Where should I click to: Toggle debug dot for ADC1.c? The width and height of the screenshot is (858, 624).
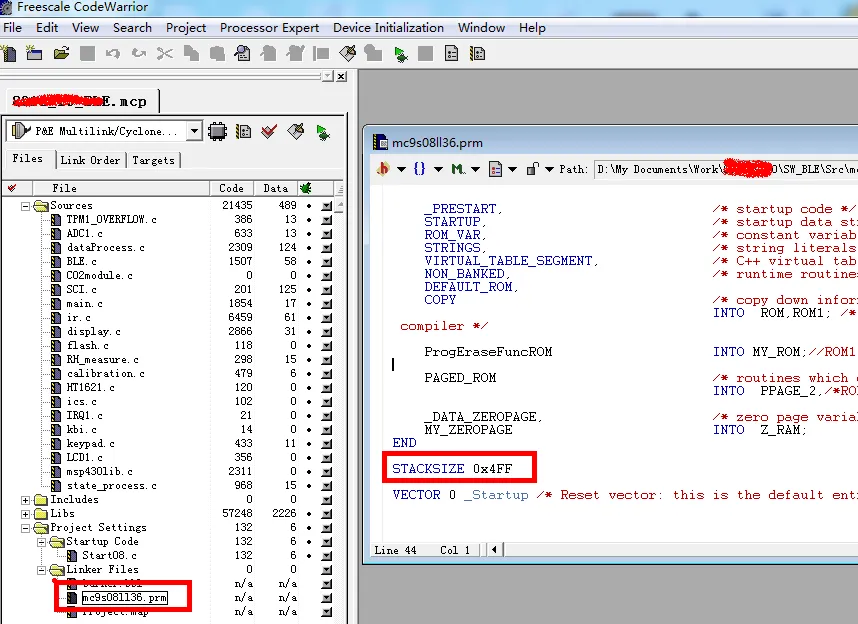click(309, 234)
